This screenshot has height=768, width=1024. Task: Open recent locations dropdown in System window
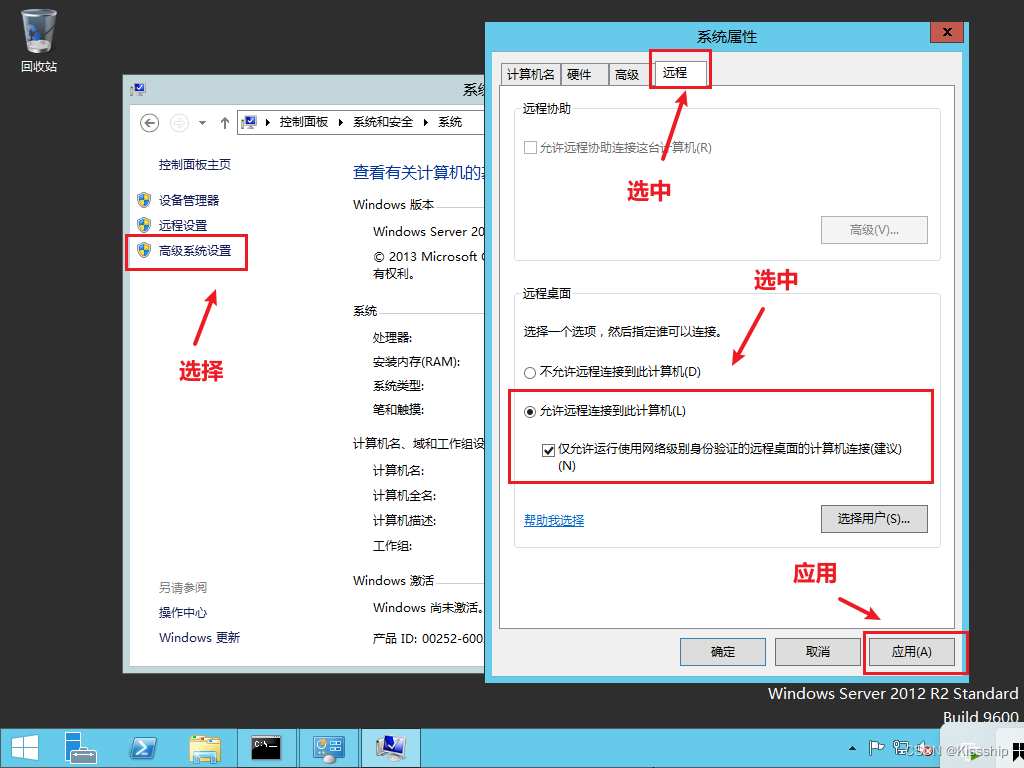point(202,123)
